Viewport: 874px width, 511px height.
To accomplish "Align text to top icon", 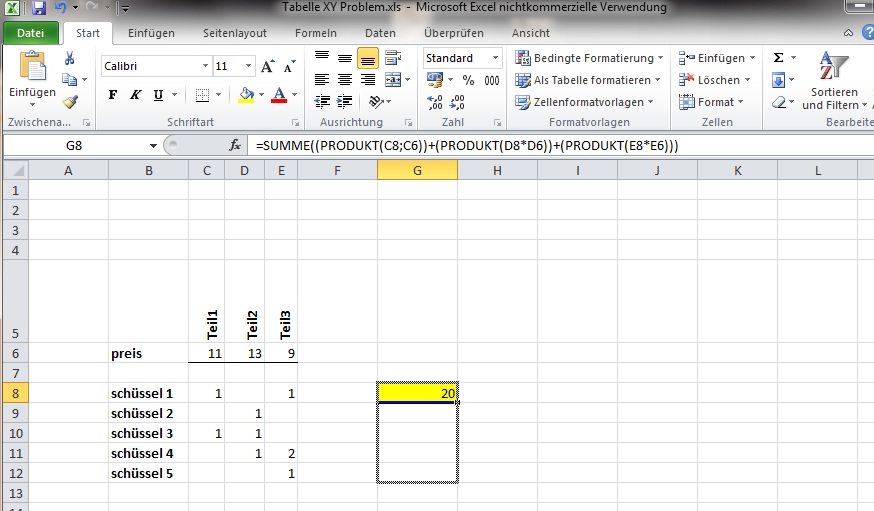I will [322, 58].
